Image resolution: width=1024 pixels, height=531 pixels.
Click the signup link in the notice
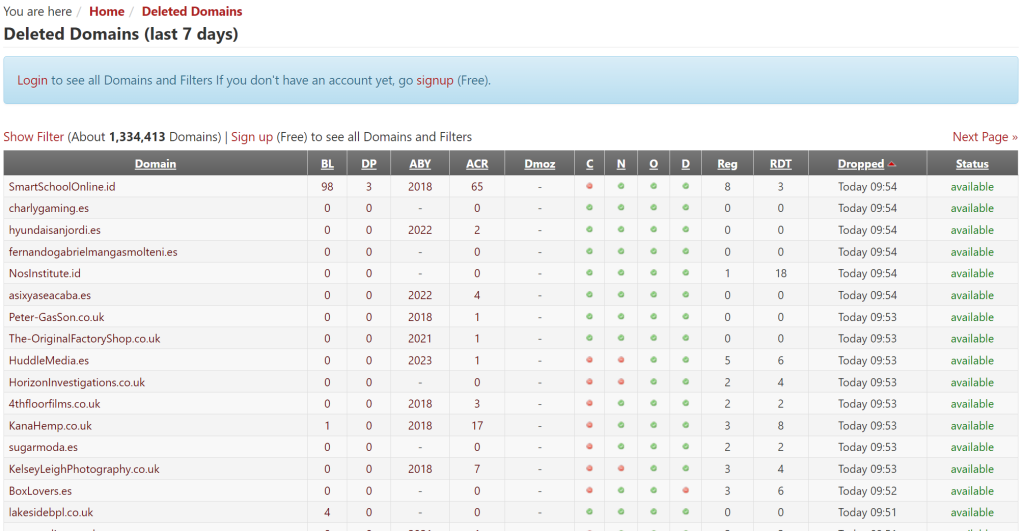click(435, 80)
